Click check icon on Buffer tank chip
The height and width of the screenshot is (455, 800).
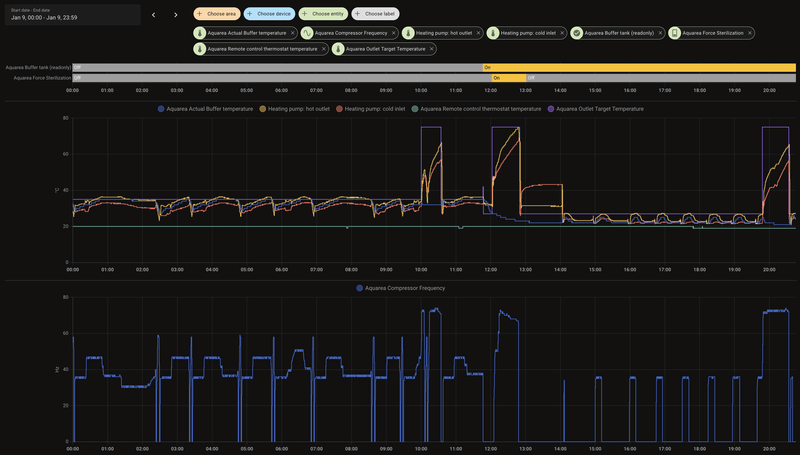(577, 33)
